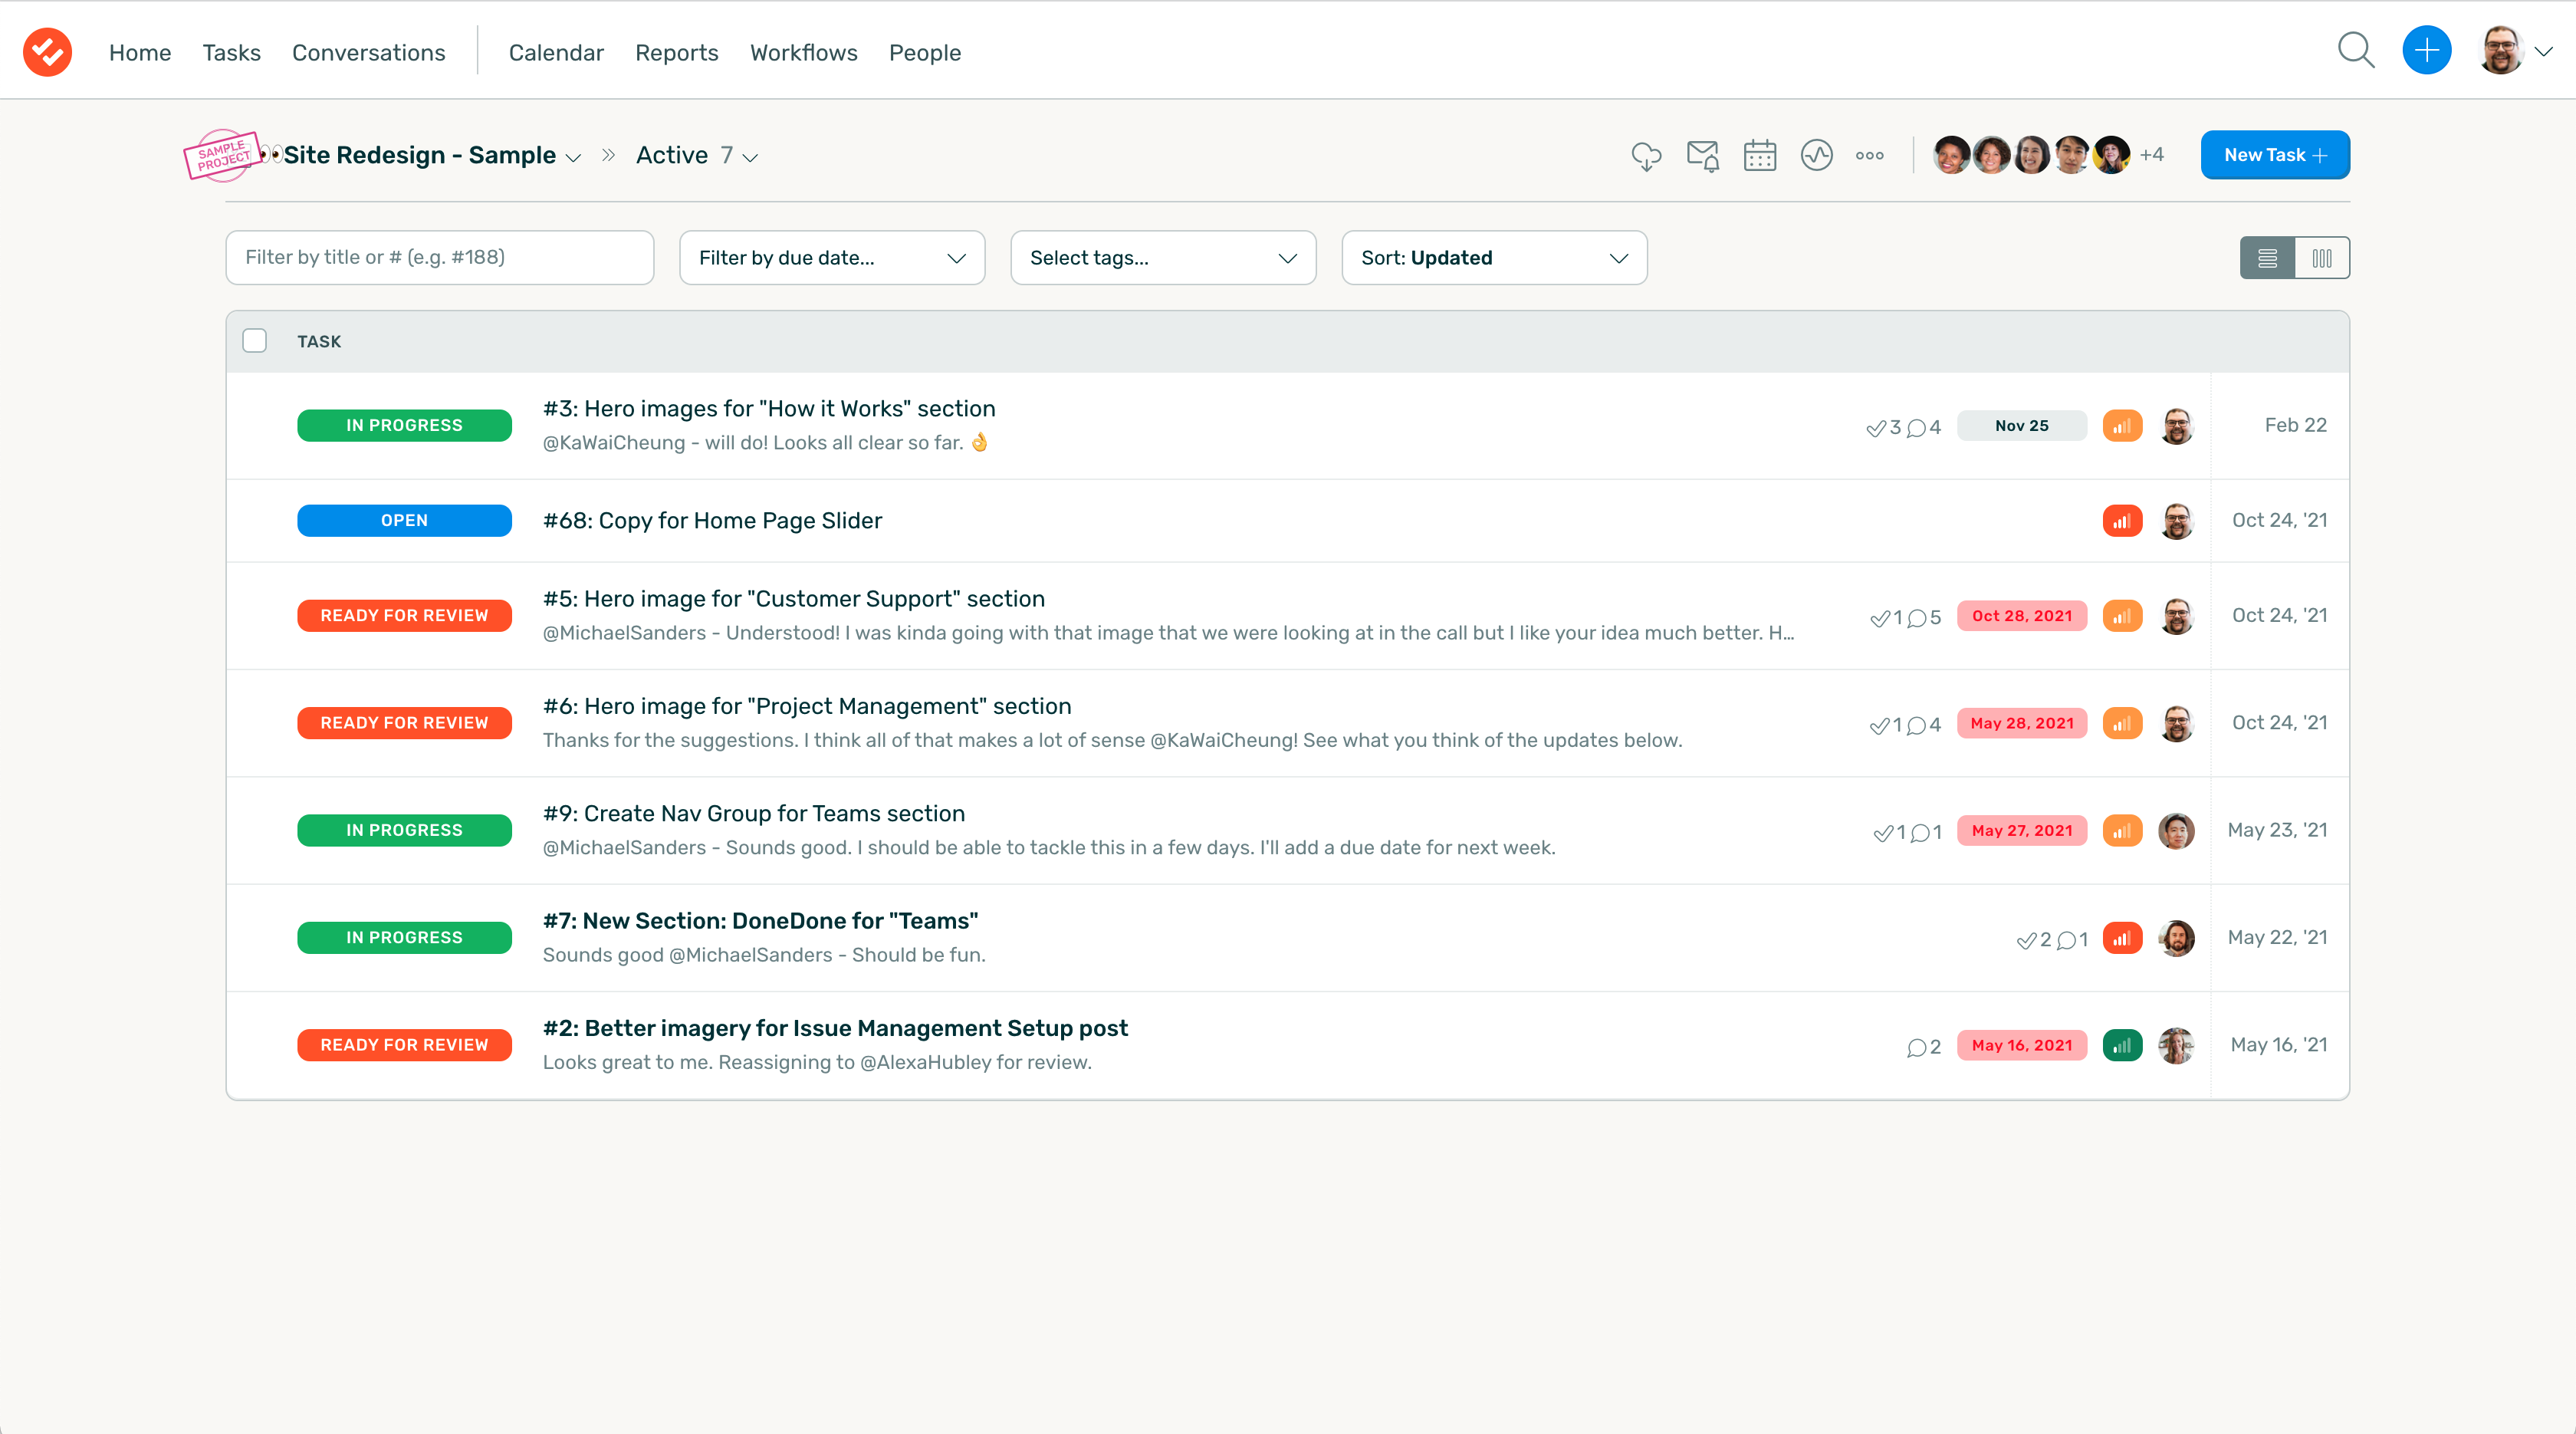The image size is (2576, 1434).
Task: Open task #68 Copy for Home Page Slider
Action: (712, 521)
